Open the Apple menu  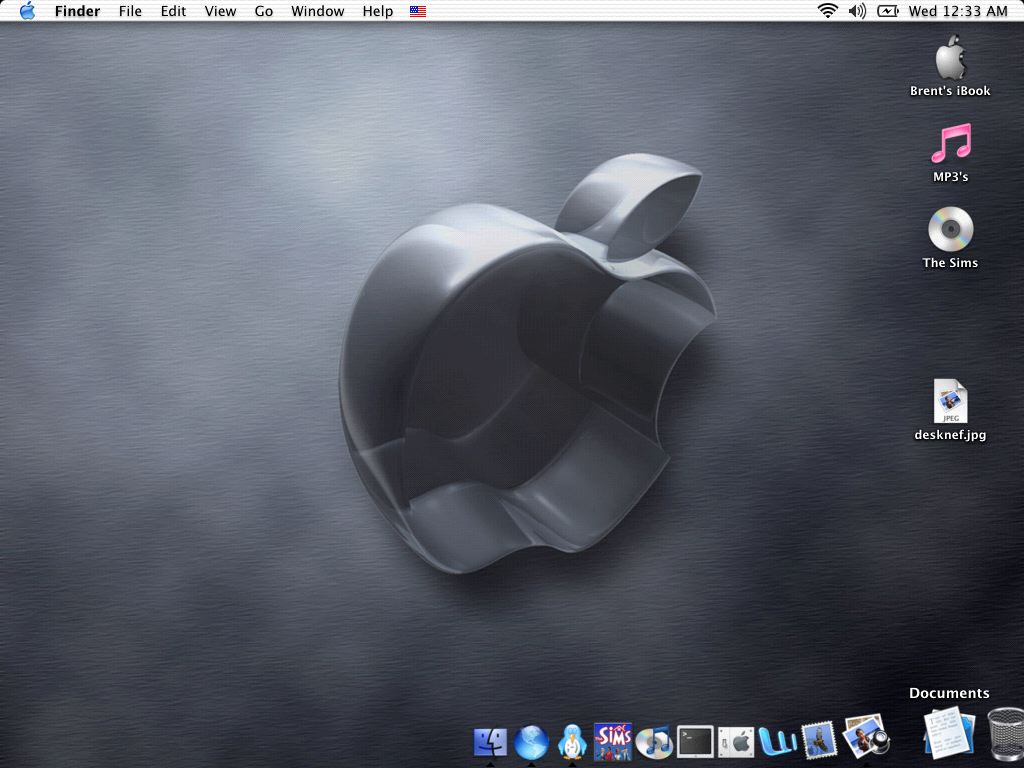point(27,11)
